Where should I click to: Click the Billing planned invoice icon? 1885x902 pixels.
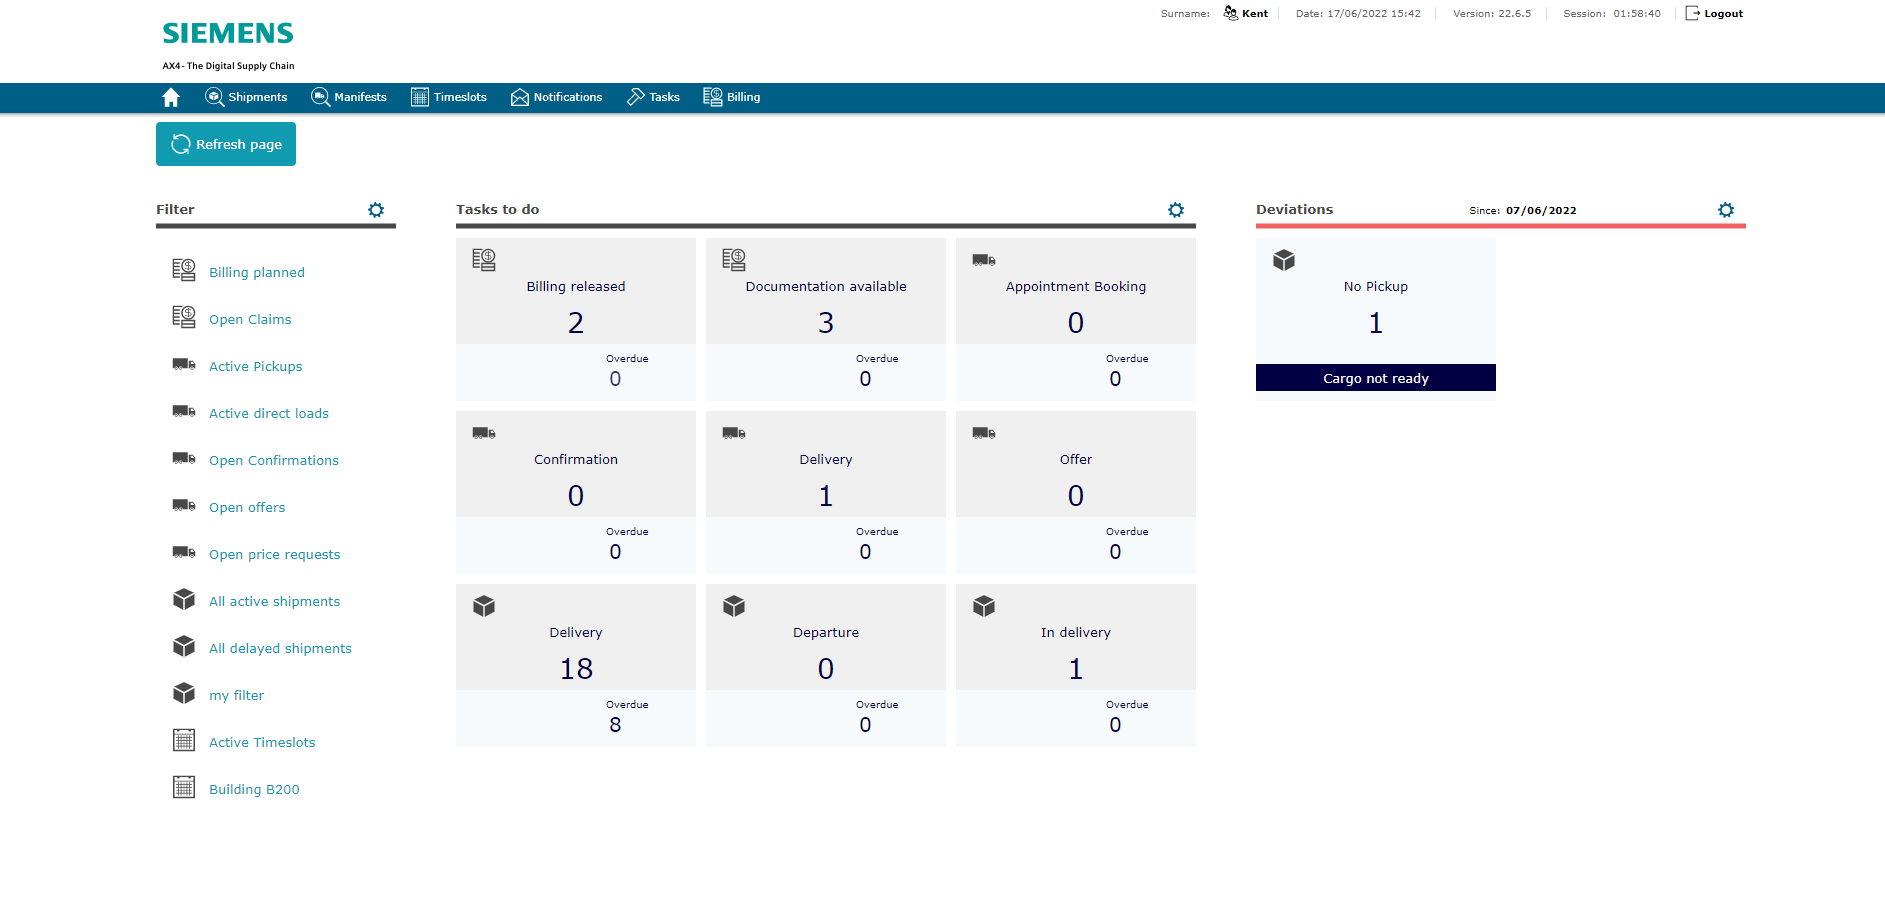(184, 270)
